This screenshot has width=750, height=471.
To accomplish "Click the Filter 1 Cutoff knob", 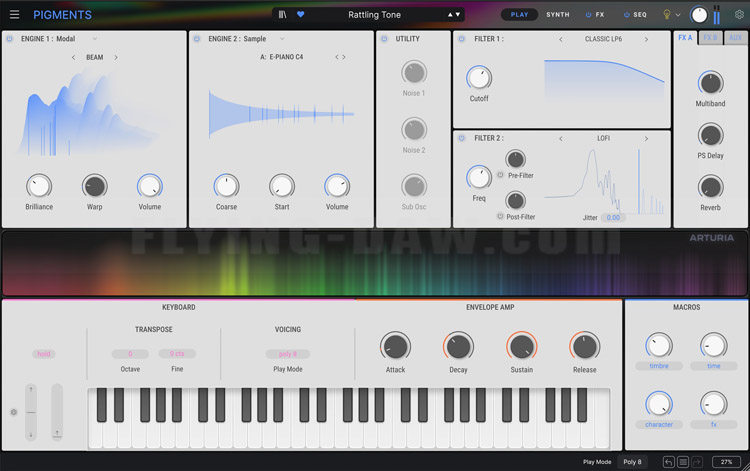I will coord(479,78).
